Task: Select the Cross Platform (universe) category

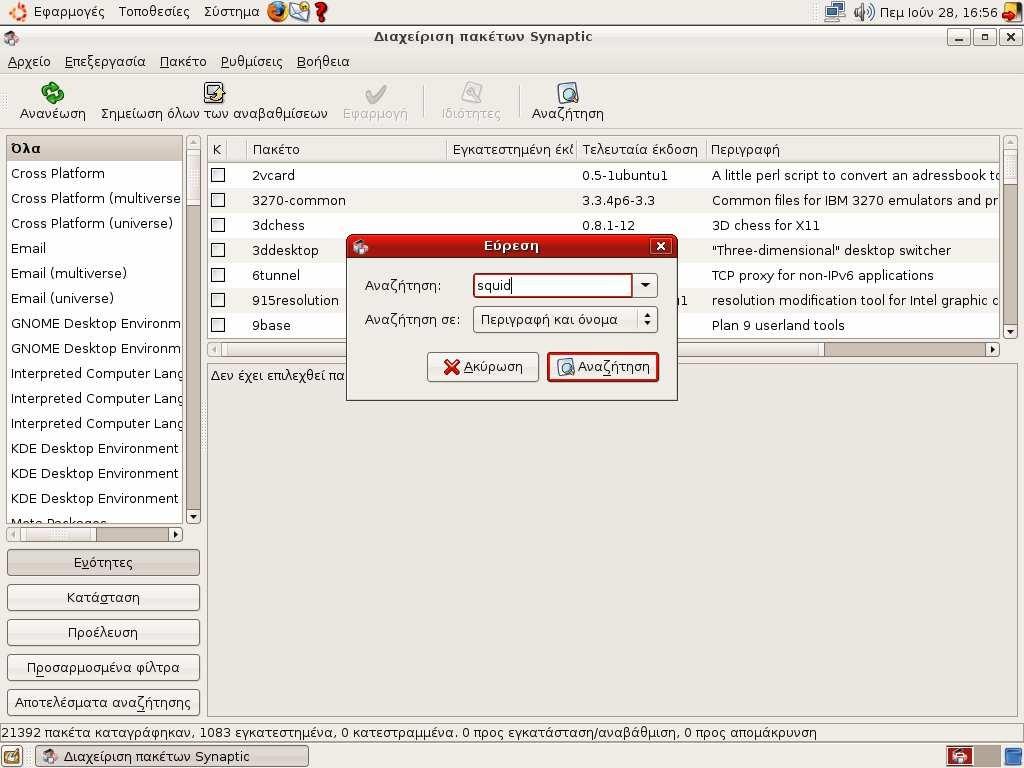Action: pos(94,223)
